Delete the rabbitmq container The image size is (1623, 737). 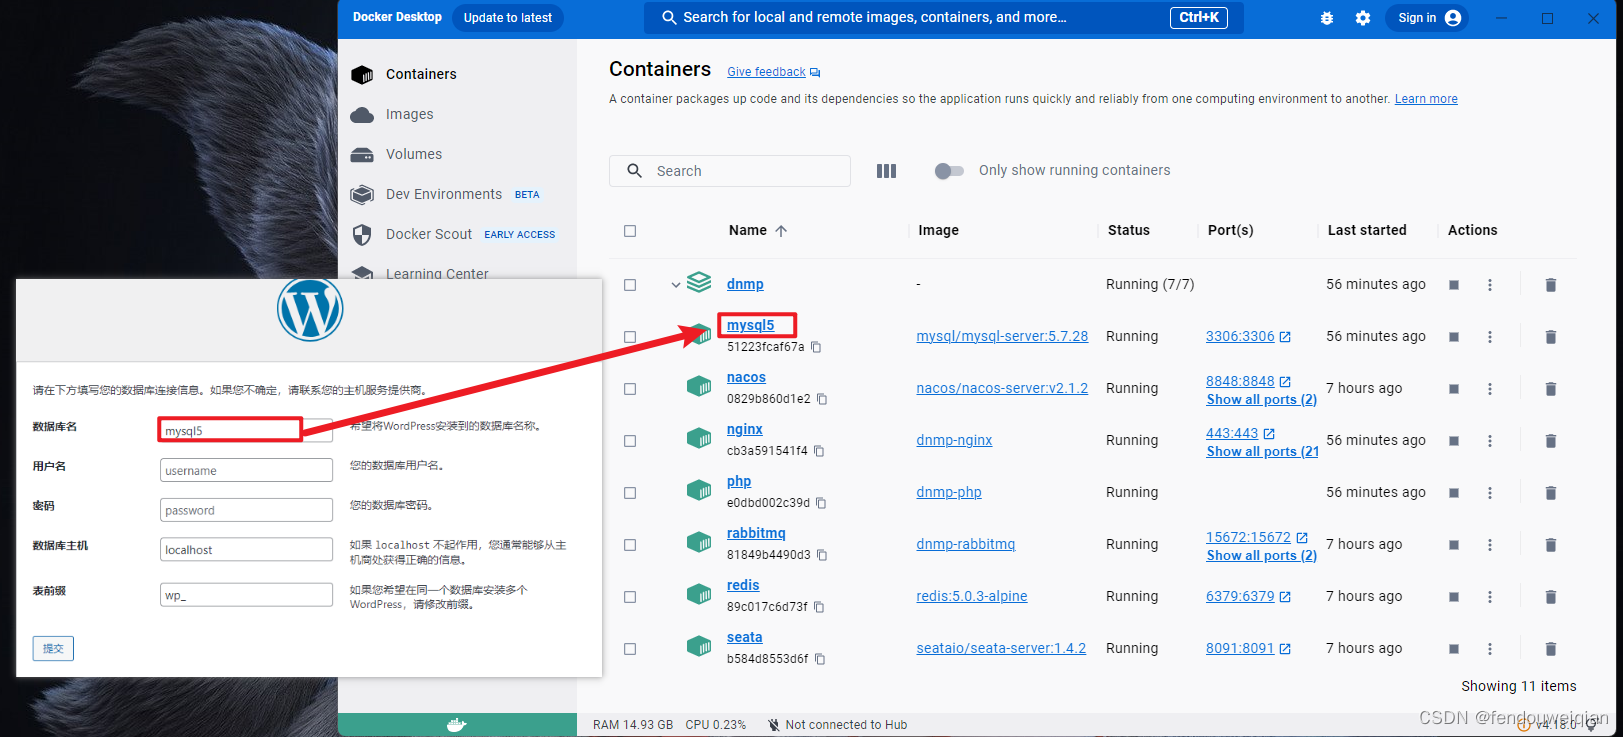pos(1551,545)
